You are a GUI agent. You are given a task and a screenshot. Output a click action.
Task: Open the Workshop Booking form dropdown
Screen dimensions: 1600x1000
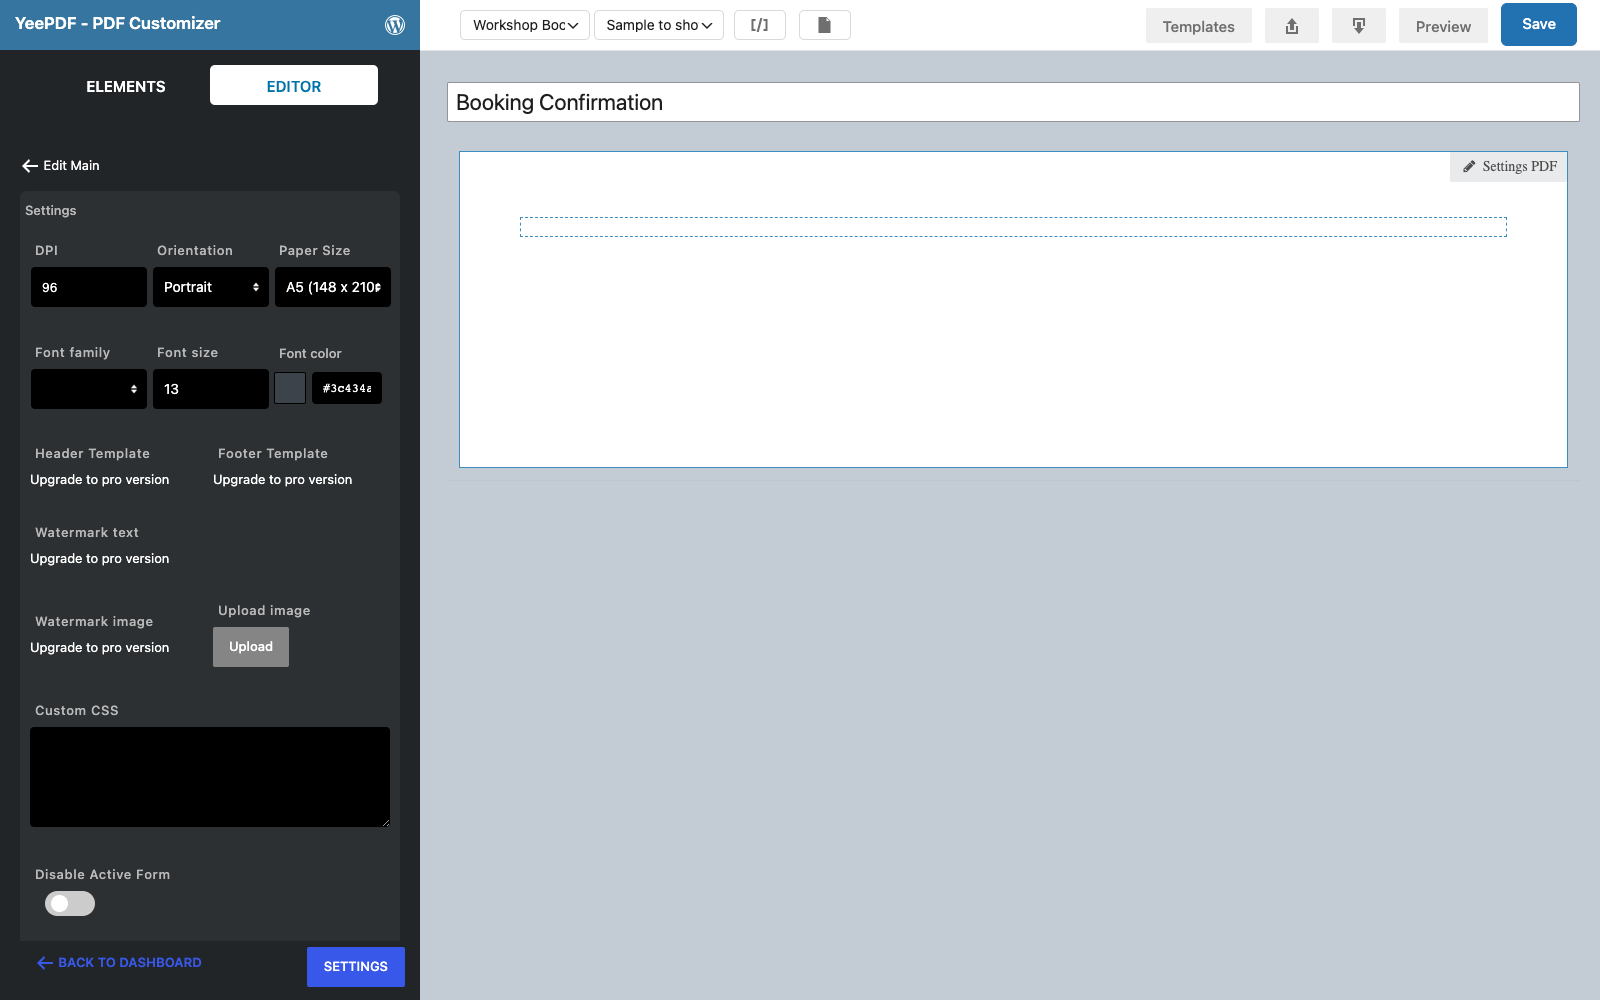click(525, 25)
